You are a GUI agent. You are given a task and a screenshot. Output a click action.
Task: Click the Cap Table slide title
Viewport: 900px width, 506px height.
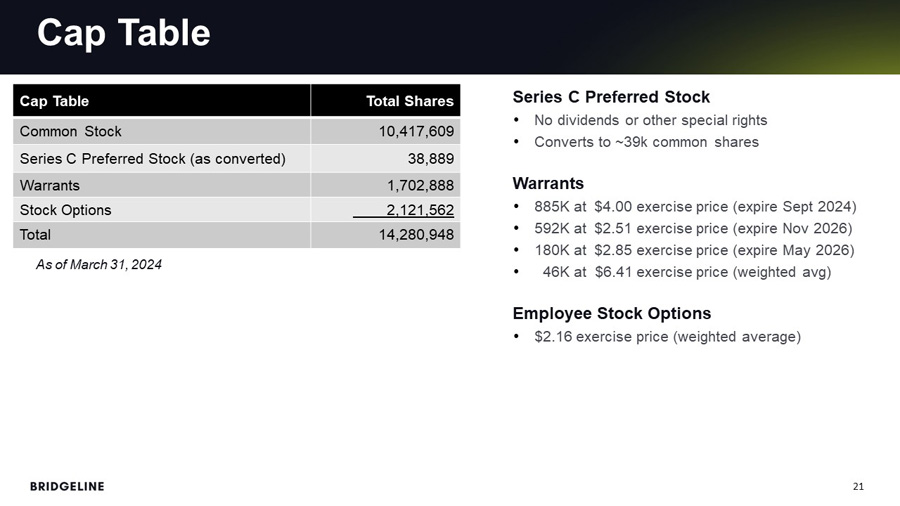[123, 33]
